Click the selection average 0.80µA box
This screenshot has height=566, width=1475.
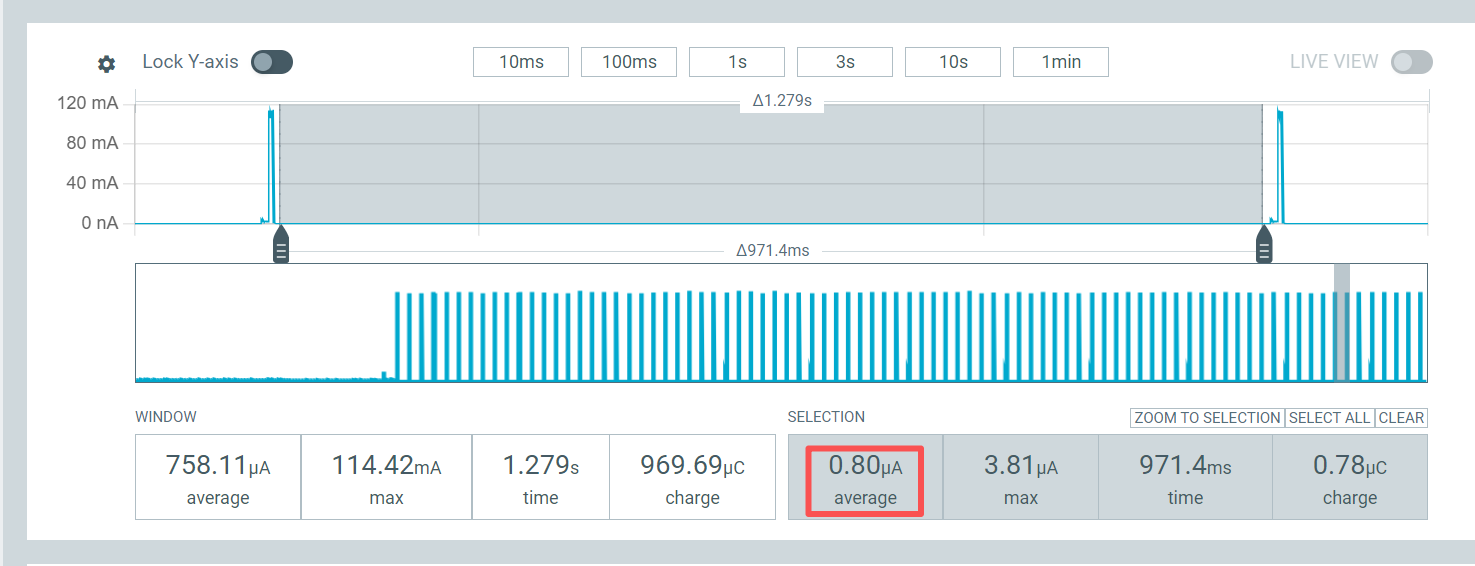tap(865, 477)
